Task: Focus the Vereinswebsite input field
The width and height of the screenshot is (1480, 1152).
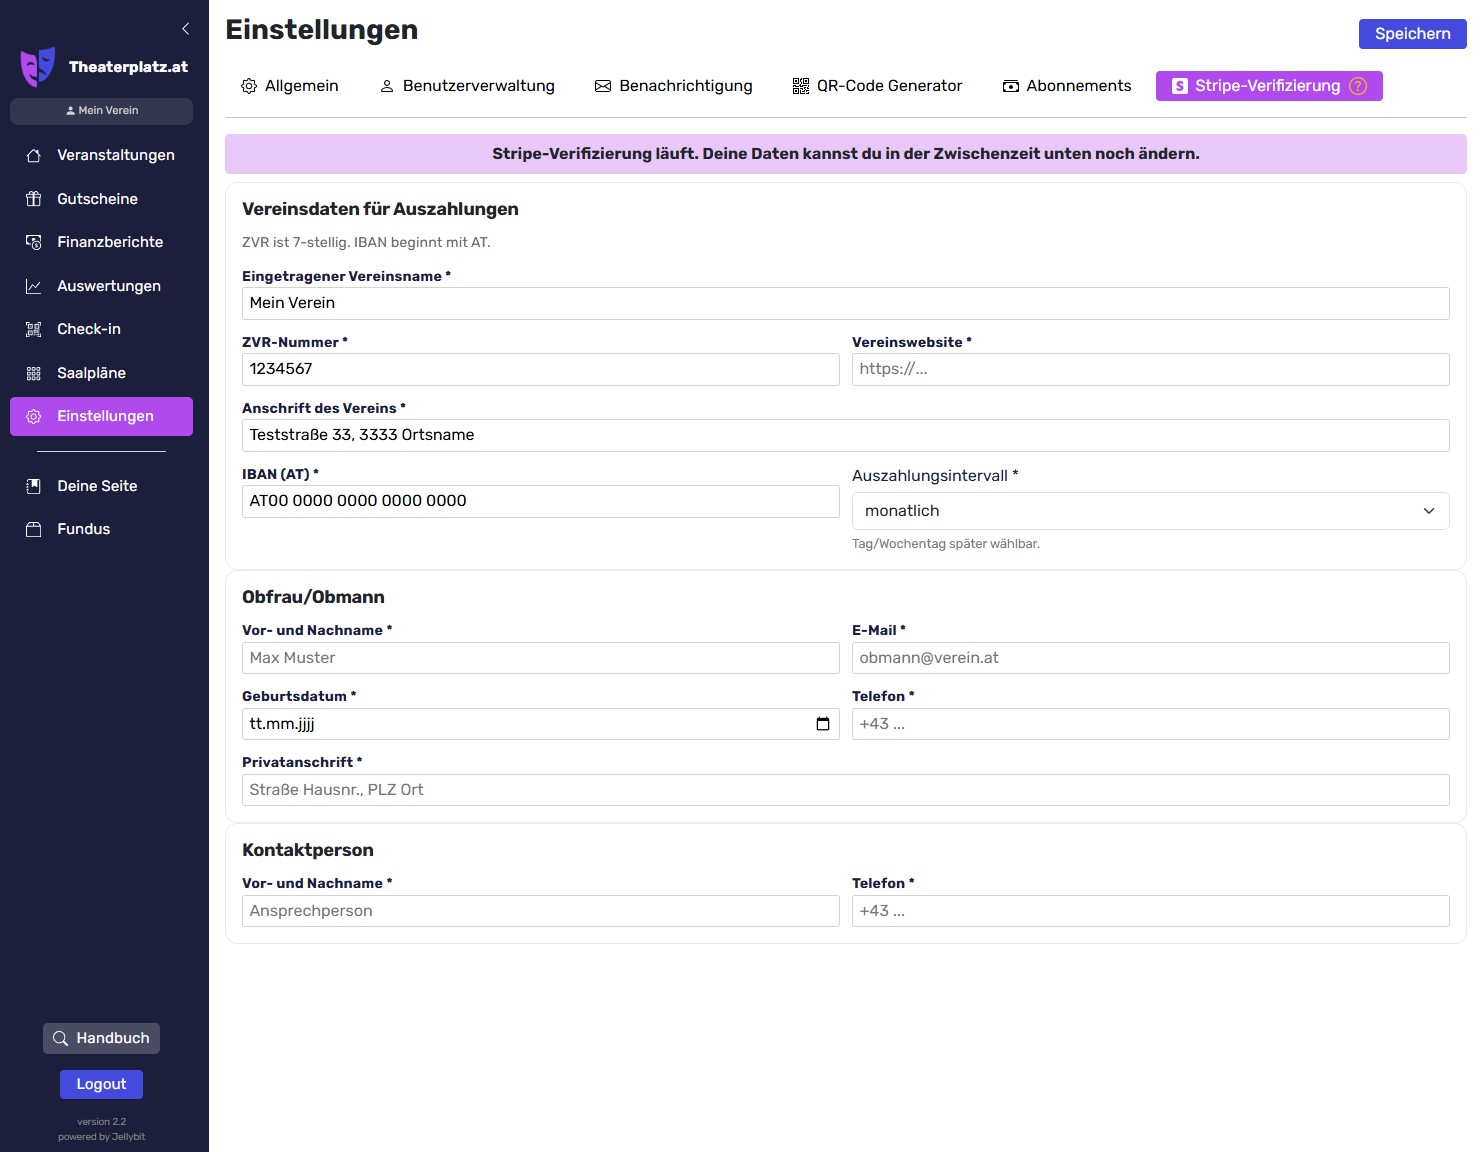Action: click(x=1149, y=369)
